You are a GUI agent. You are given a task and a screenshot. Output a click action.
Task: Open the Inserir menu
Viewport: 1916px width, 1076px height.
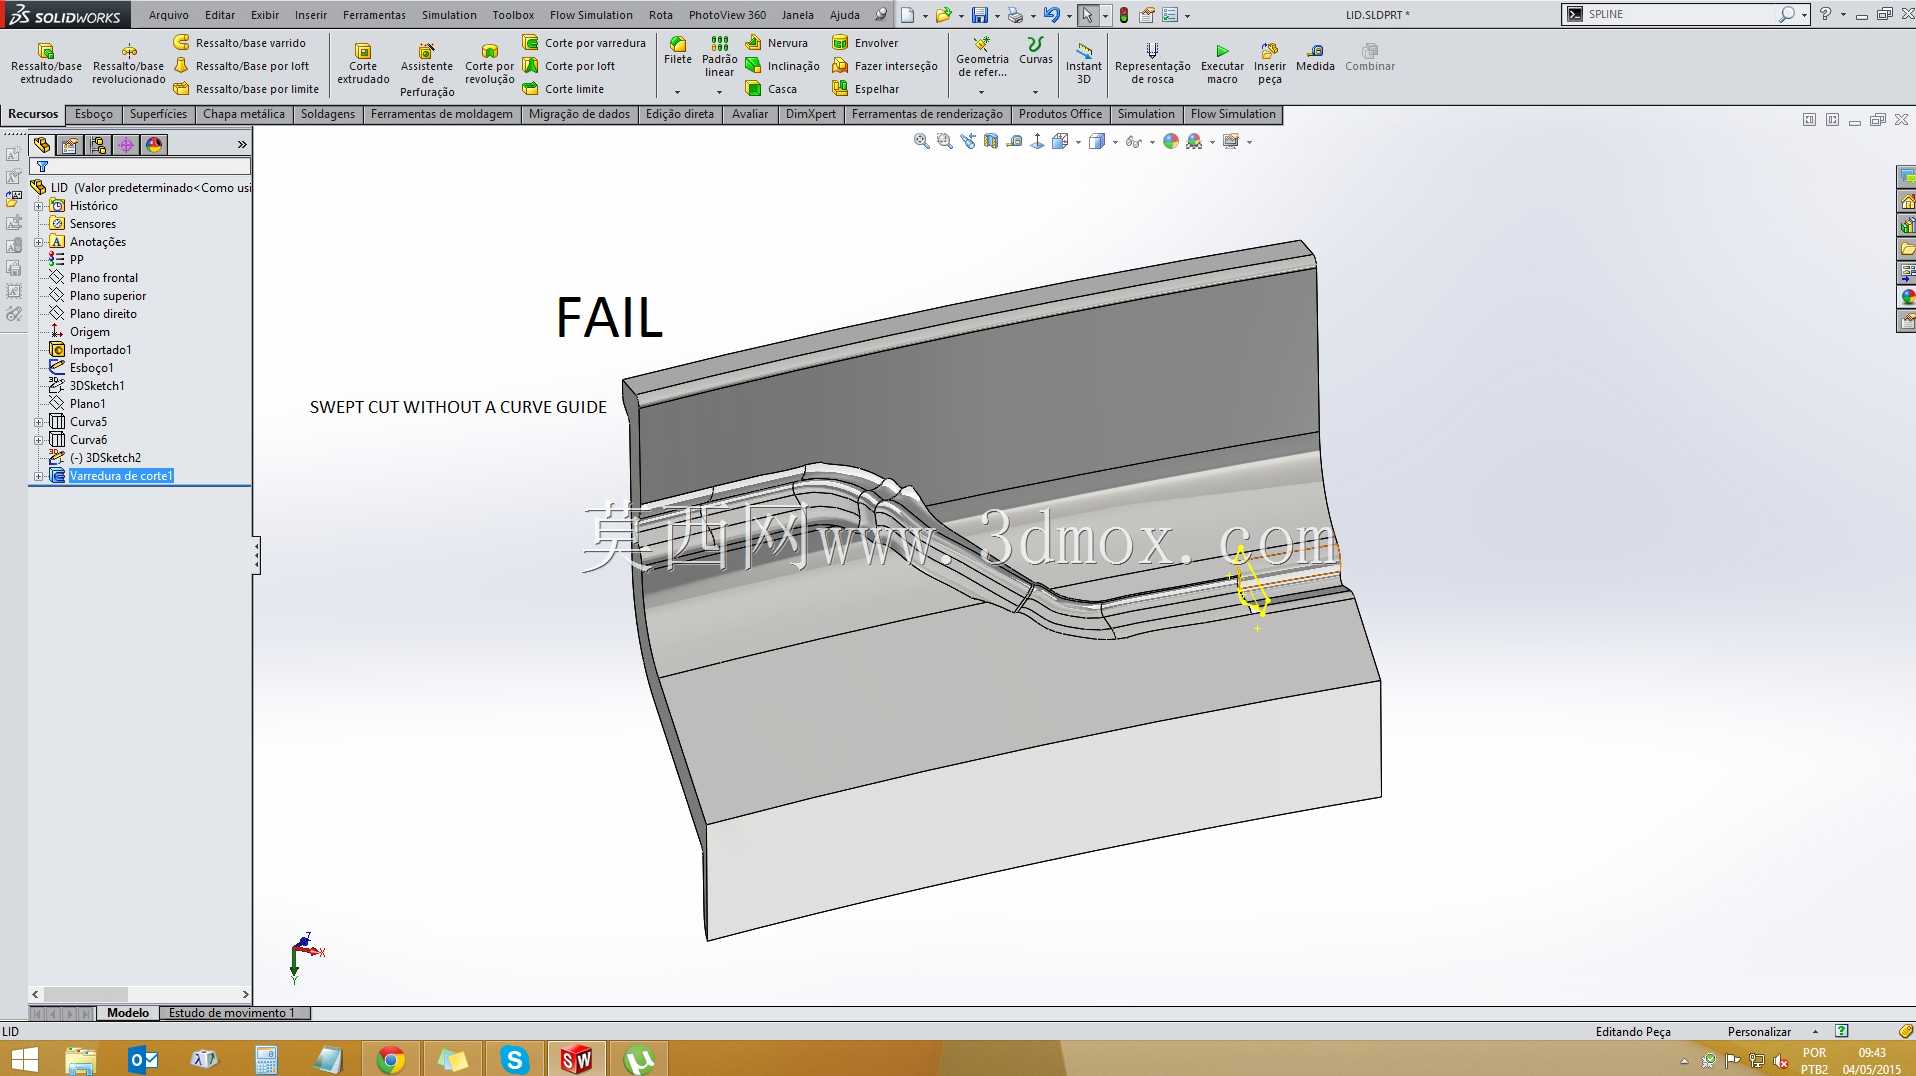310,15
